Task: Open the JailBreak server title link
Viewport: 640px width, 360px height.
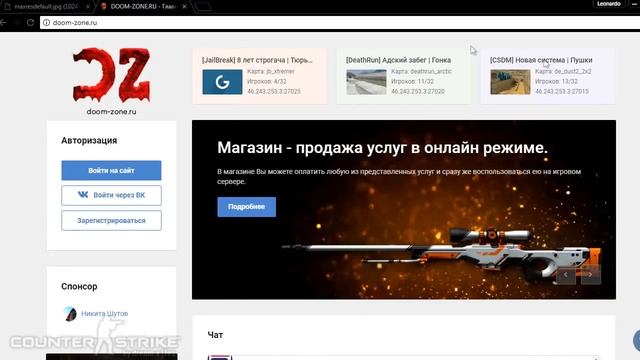Action: tap(257, 60)
